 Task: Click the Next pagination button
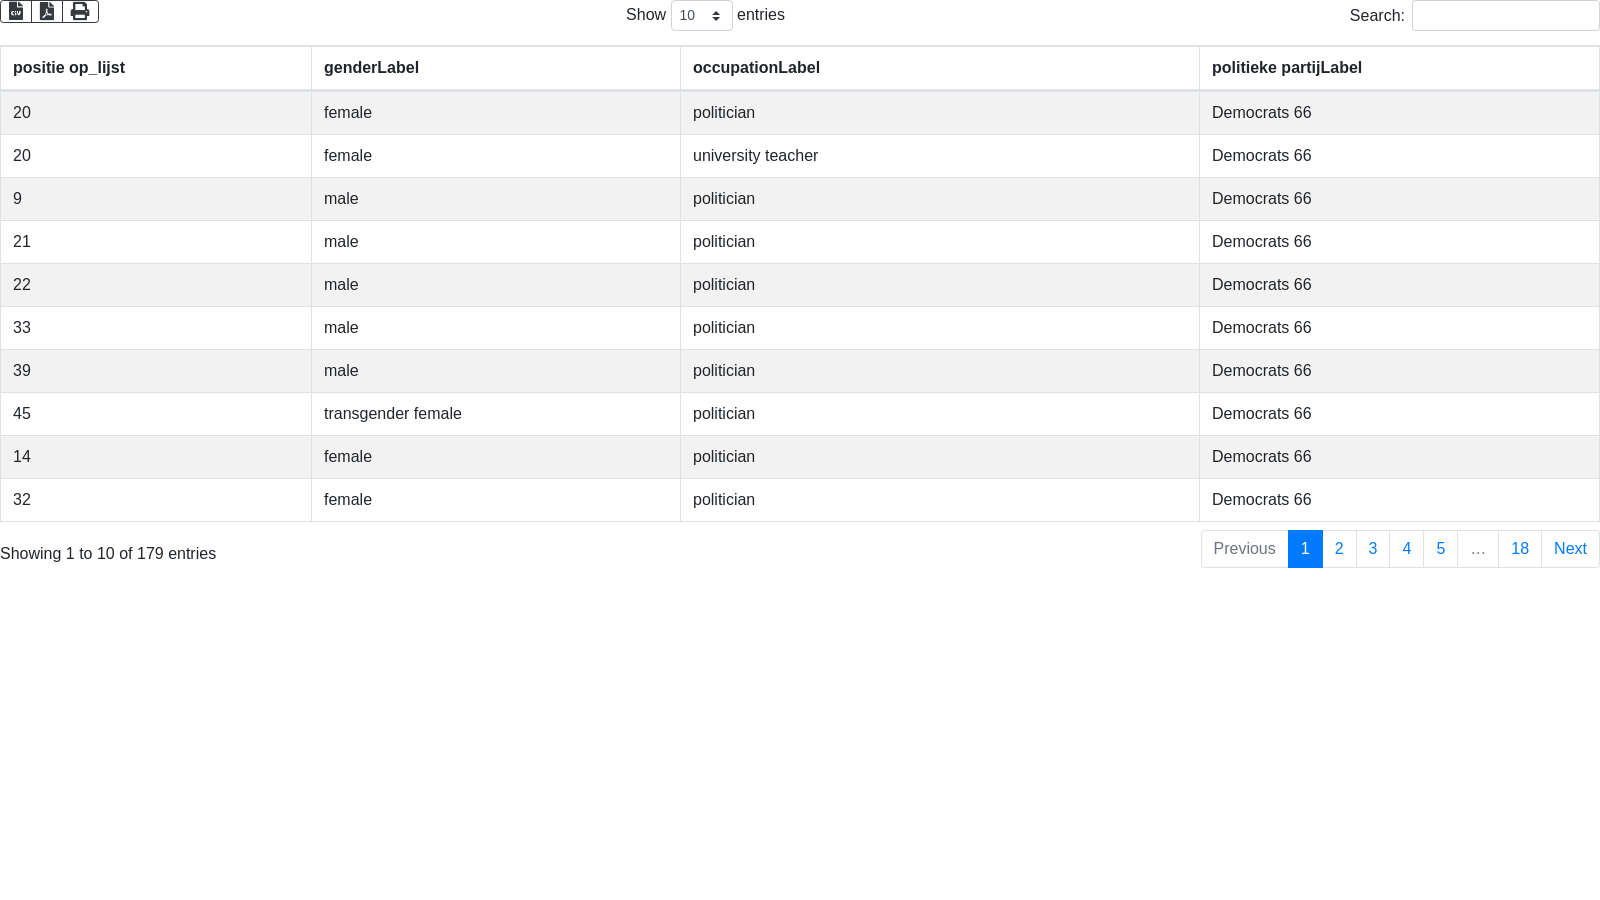pyautogui.click(x=1569, y=549)
